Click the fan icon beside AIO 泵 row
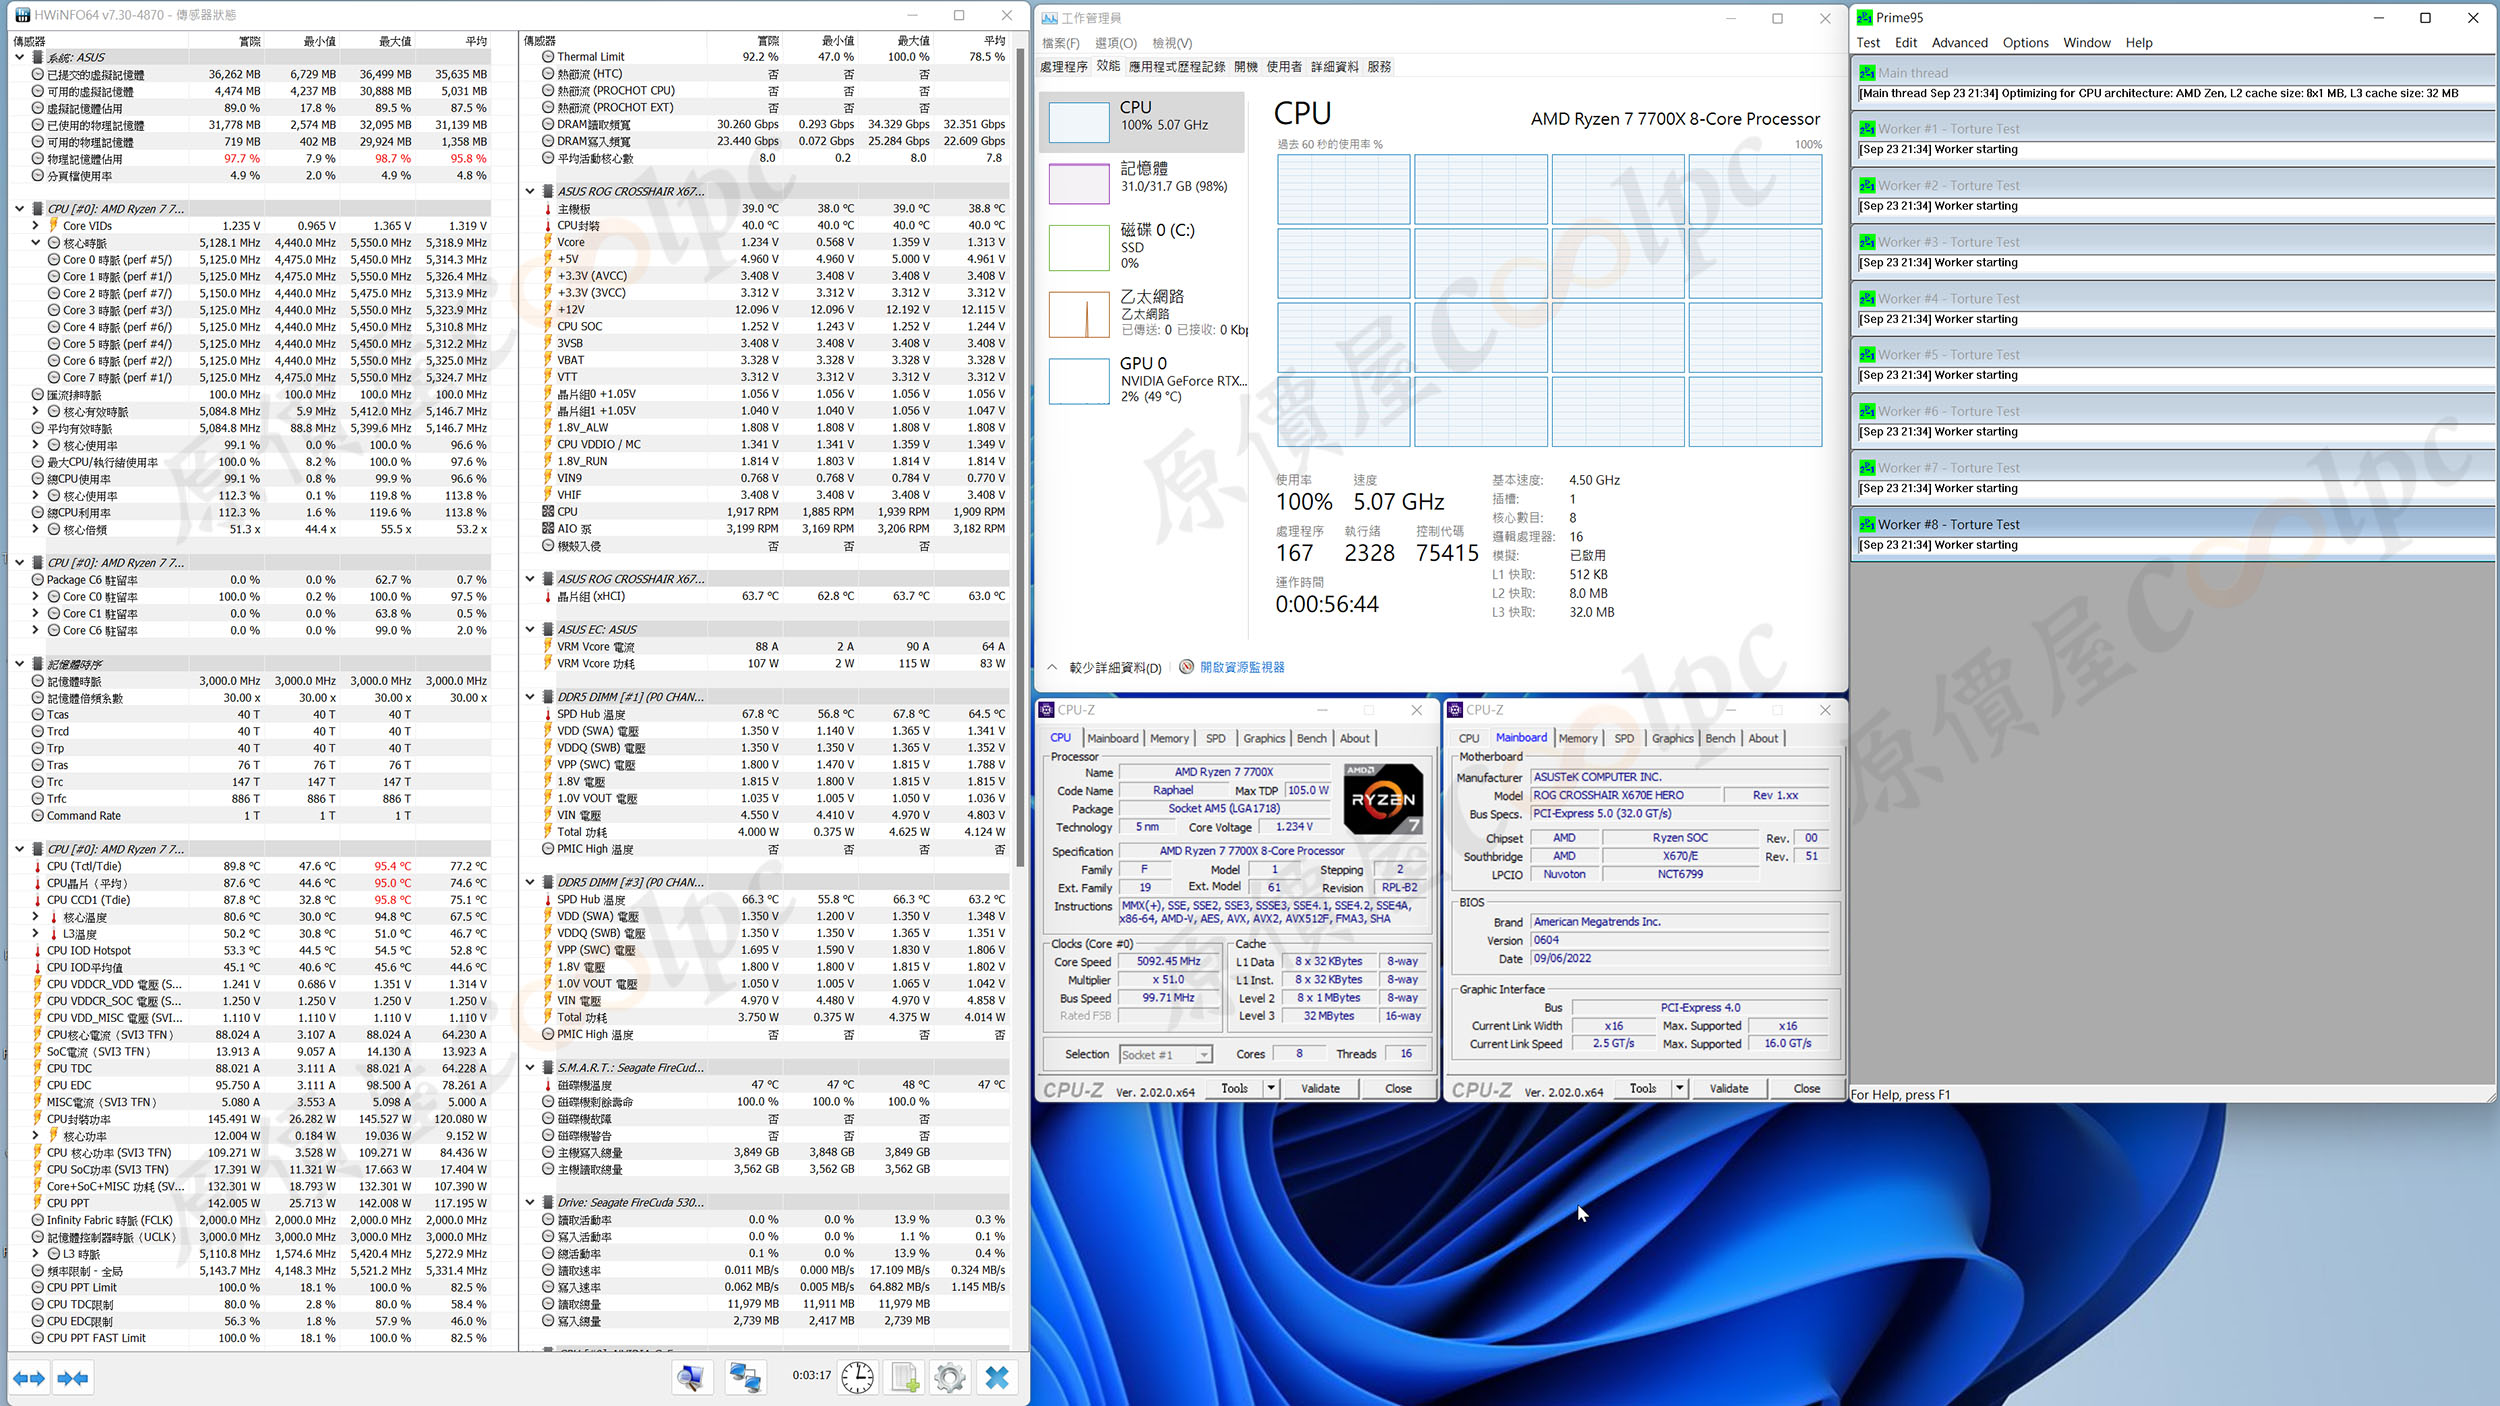Screen dimensions: 2500x1406 click(548, 528)
